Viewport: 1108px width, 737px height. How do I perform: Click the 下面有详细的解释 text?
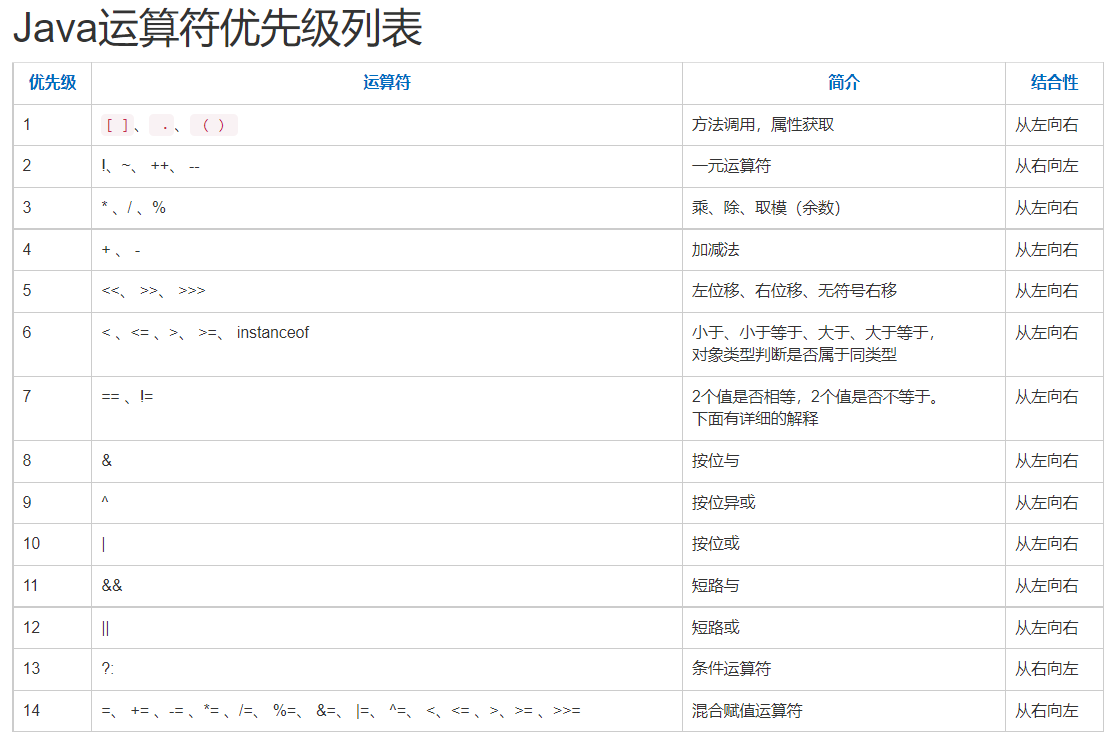tap(755, 419)
